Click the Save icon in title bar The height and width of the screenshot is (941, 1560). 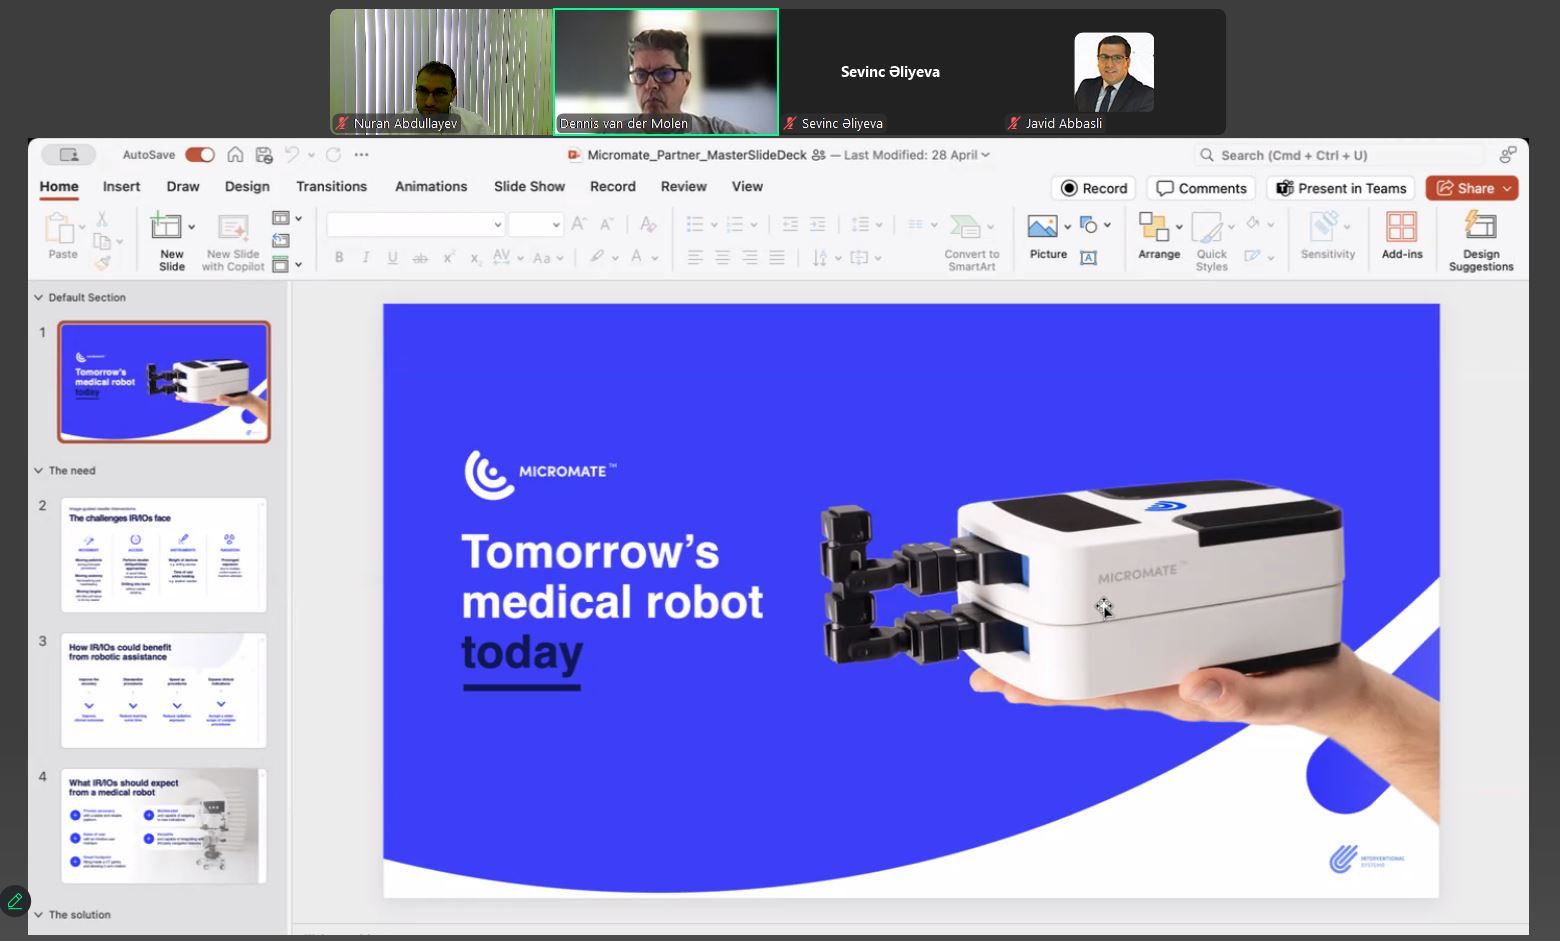(264, 155)
